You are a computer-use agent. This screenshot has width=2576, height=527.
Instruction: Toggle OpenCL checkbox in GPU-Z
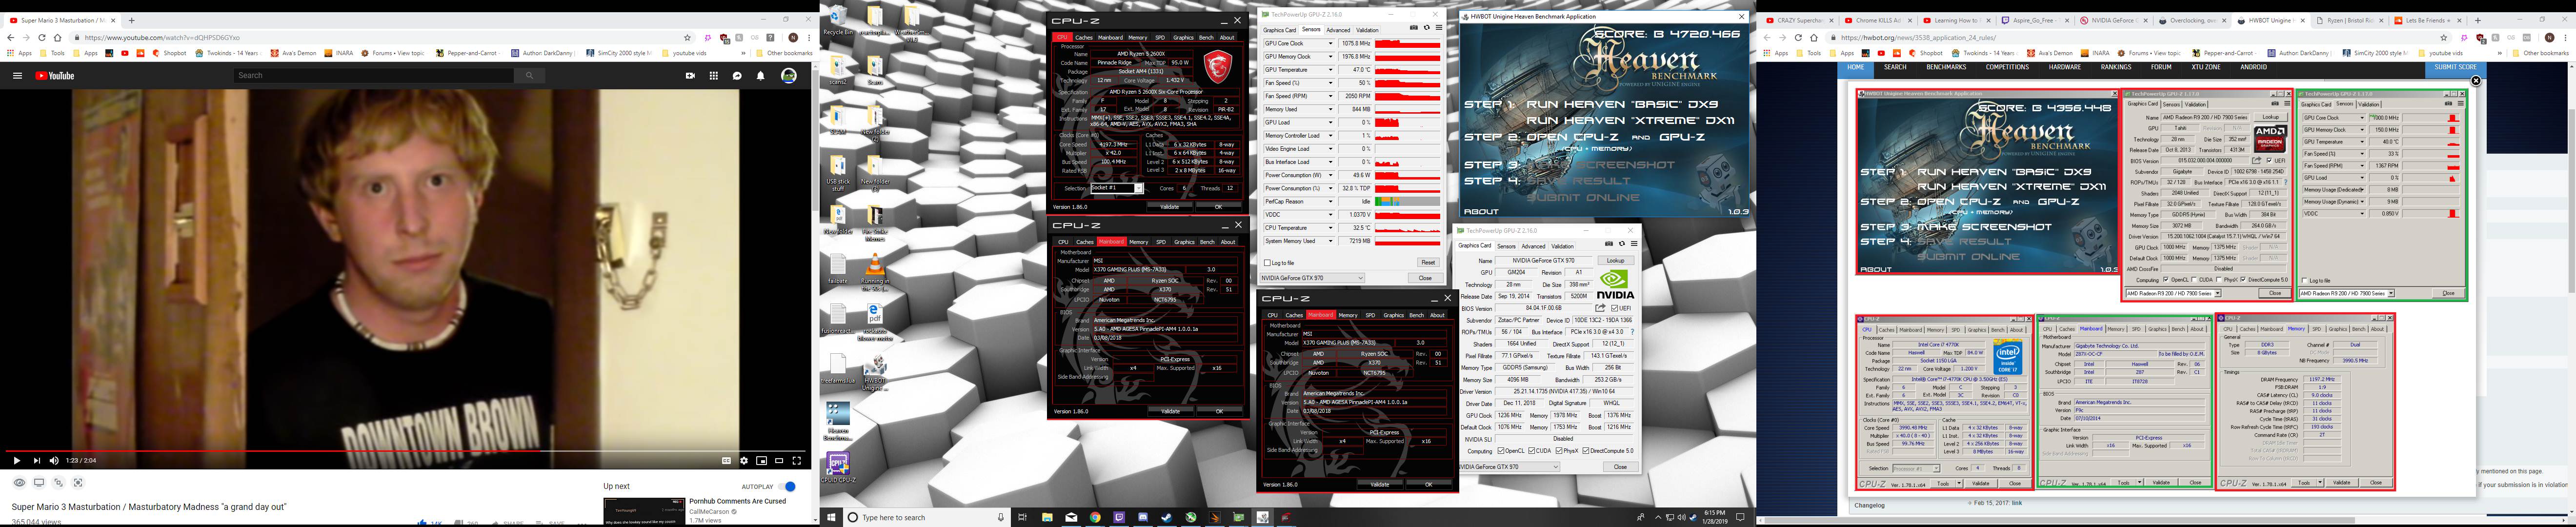[1502, 451]
